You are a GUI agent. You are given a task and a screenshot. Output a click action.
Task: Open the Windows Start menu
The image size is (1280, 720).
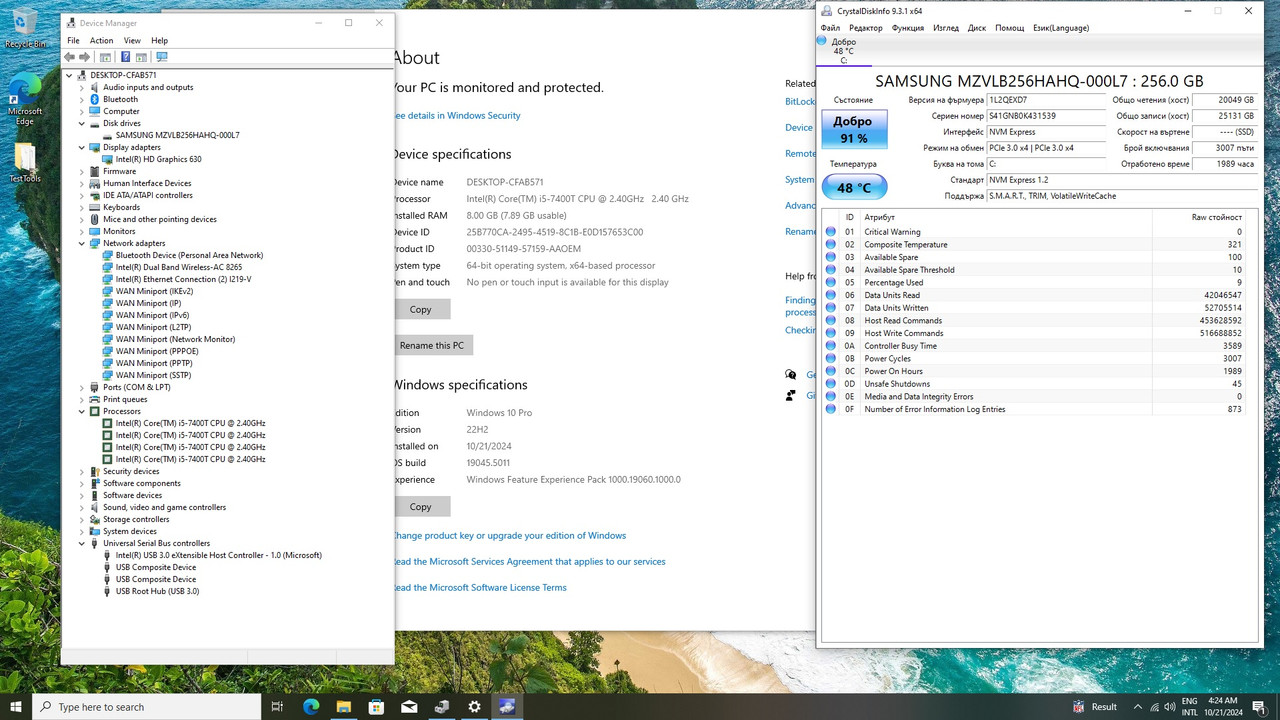click(16, 706)
